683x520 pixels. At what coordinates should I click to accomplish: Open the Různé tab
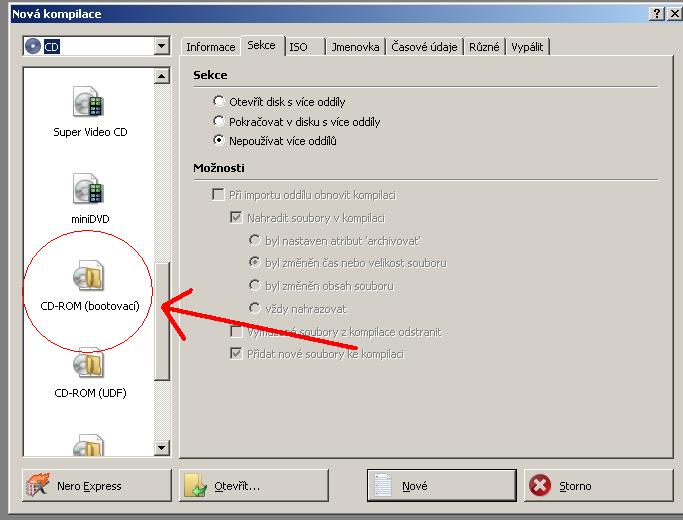coord(484,47)
